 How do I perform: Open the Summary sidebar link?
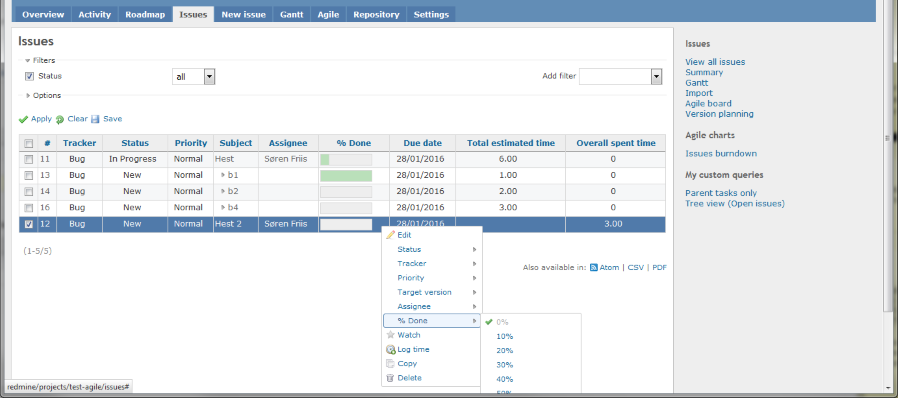tap(704, 72)
